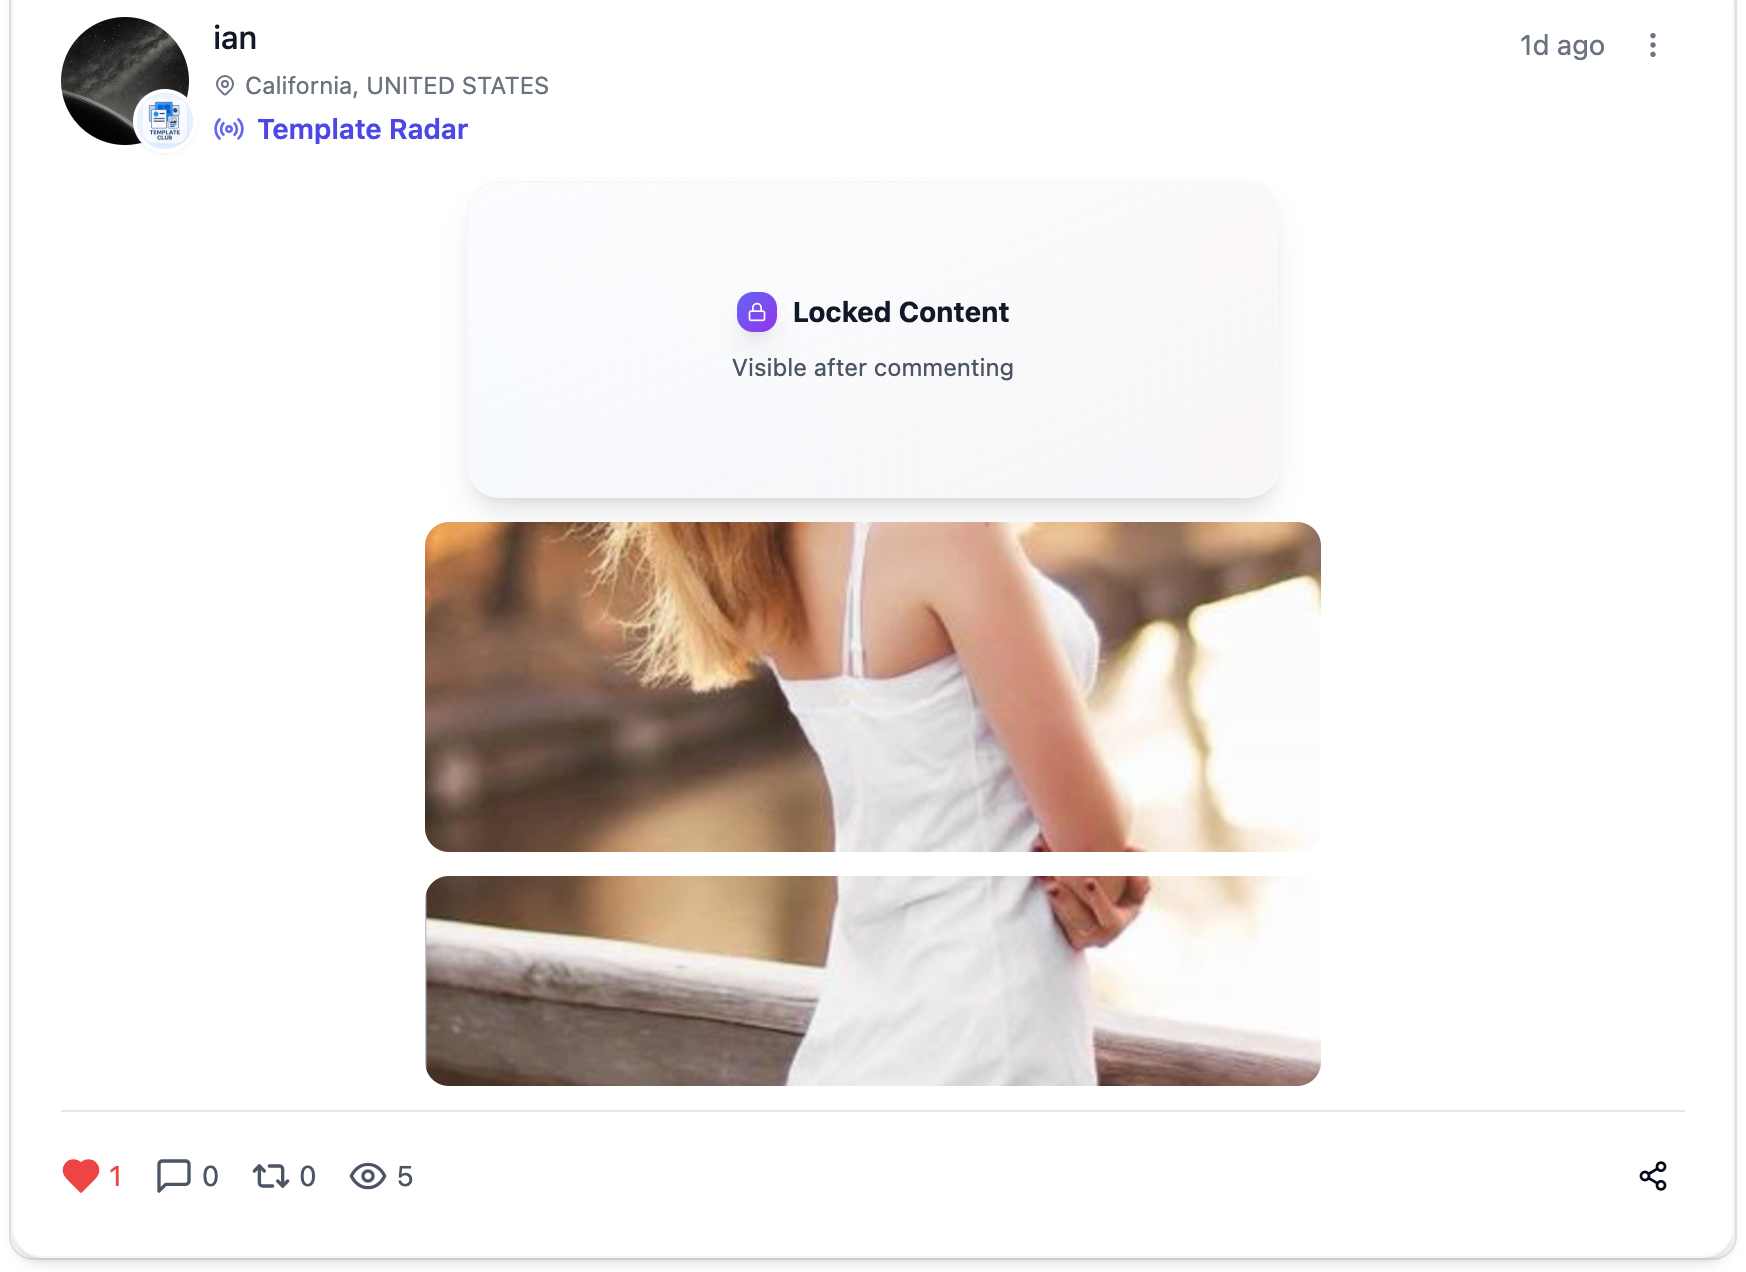The width and height of the screenshot is (1746, 1272).
Task: Open the username ian
Action: pos(235,38)
